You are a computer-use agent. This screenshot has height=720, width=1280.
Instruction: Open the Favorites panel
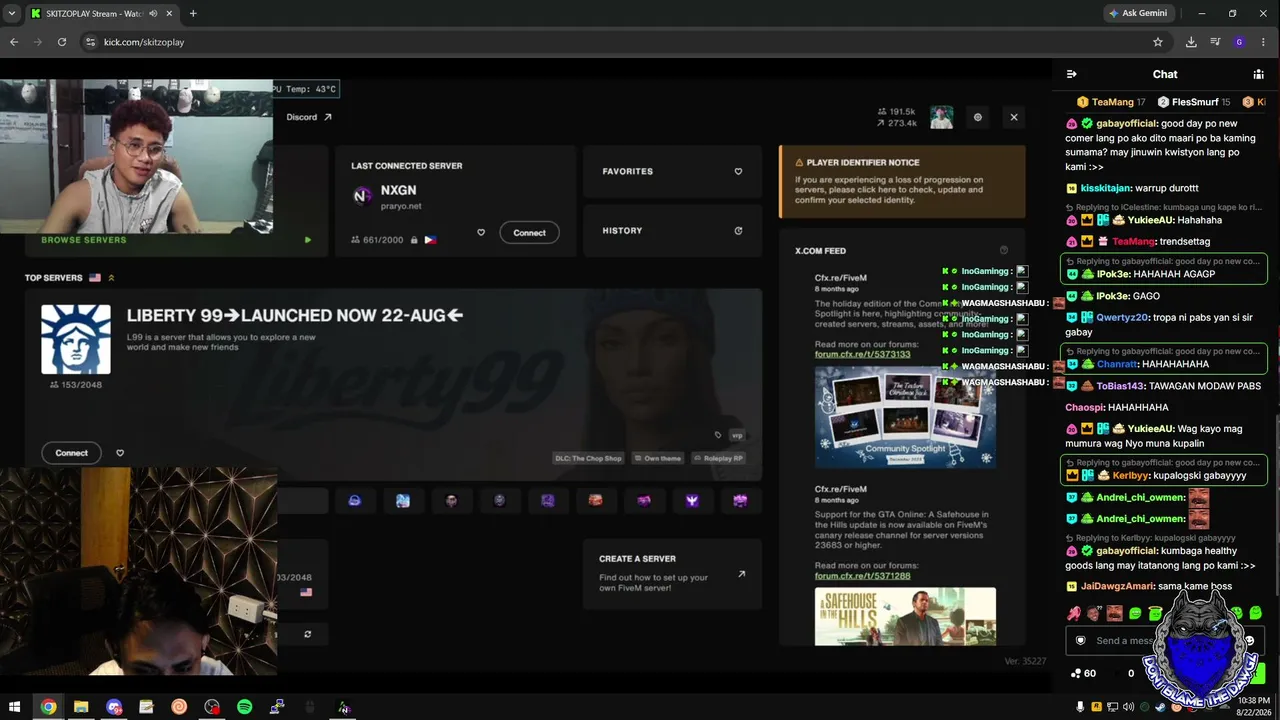[x=672, y=172]
